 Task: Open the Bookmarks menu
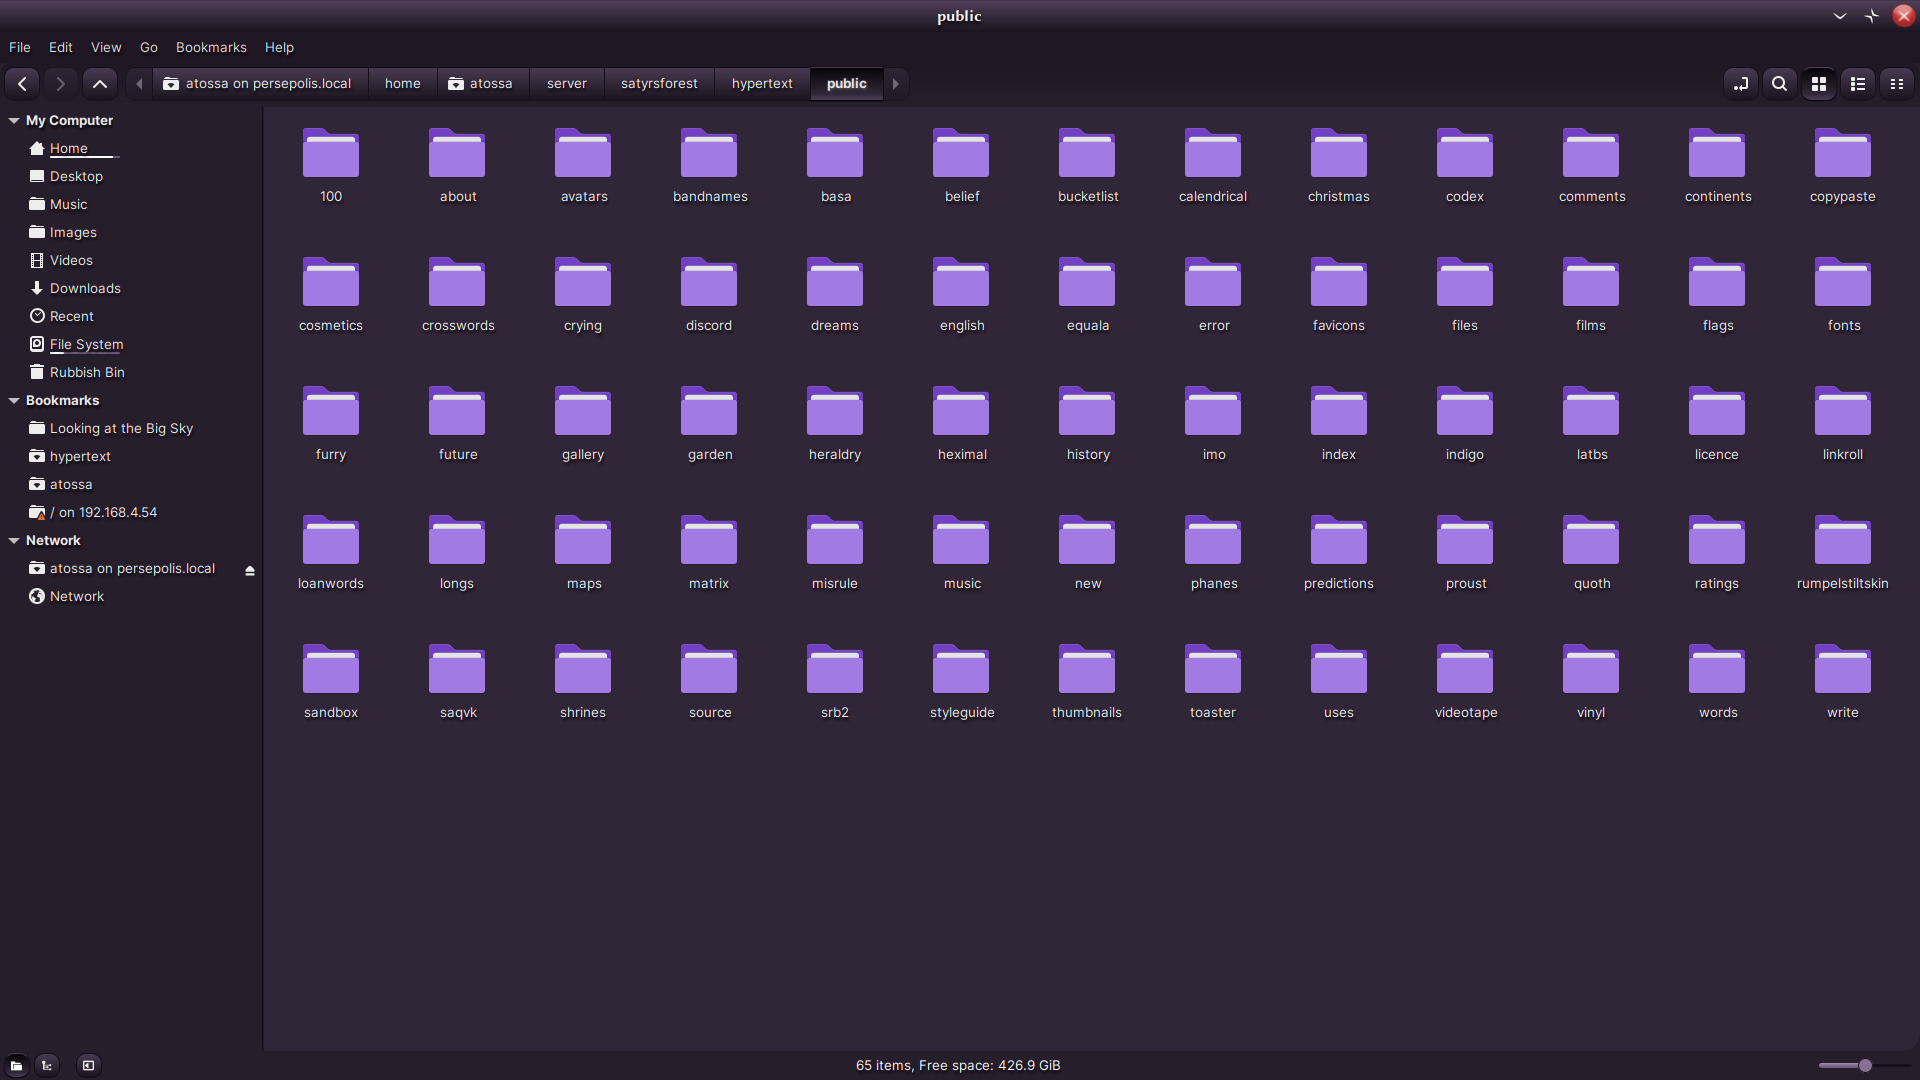tap(210, 47)
